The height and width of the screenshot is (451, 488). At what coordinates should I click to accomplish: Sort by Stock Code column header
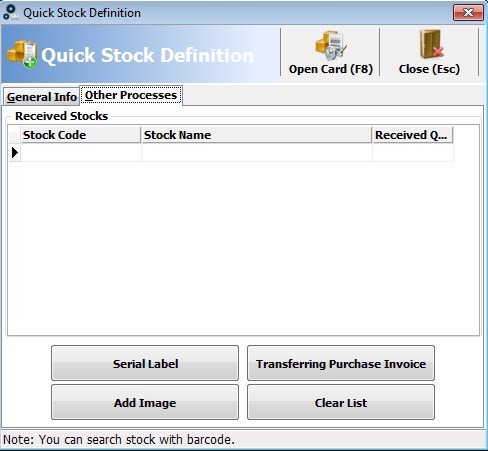(81, 135)
